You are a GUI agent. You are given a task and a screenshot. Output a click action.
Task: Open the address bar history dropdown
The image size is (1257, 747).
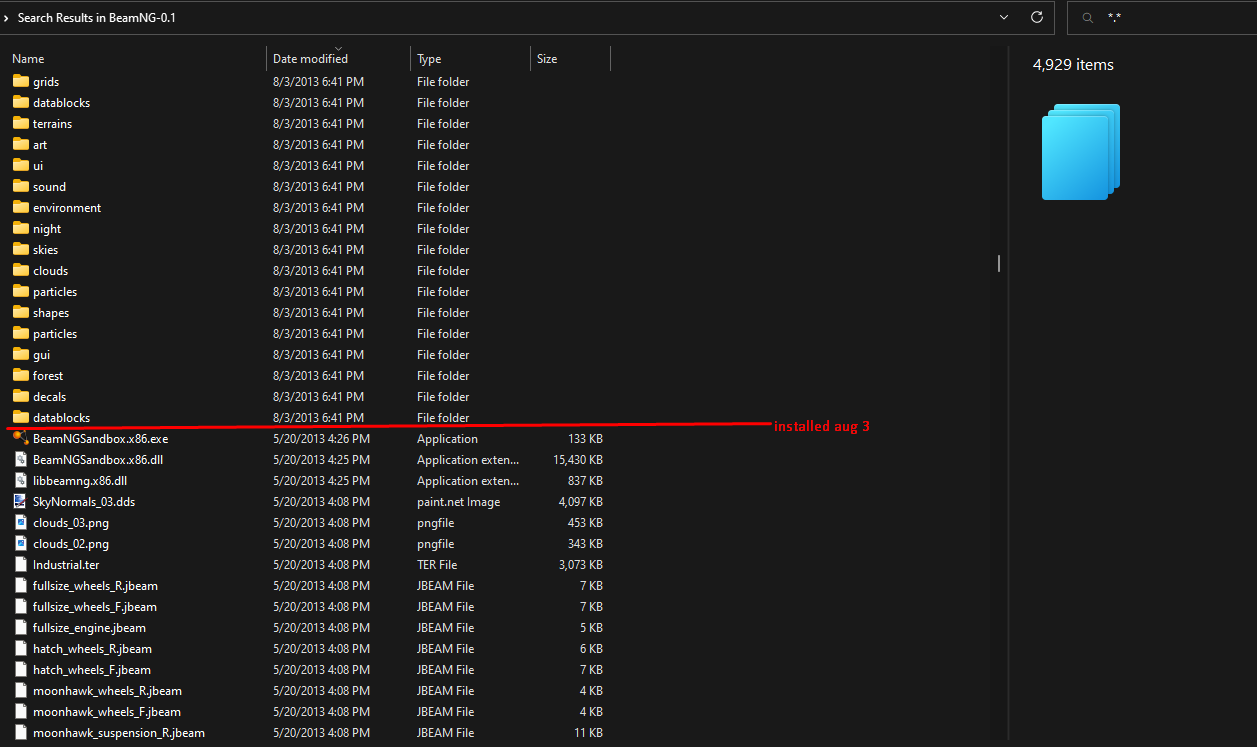coord(1004,17)
